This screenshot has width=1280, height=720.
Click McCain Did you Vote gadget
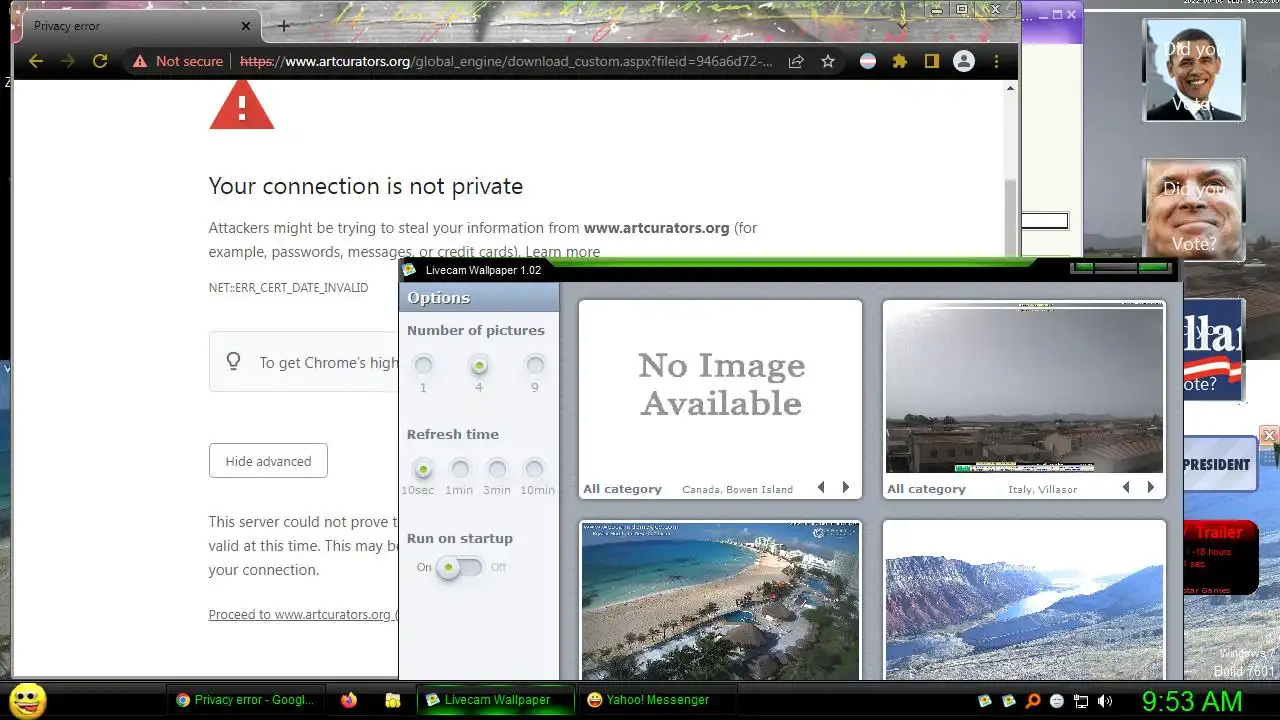click(1194, 209)
